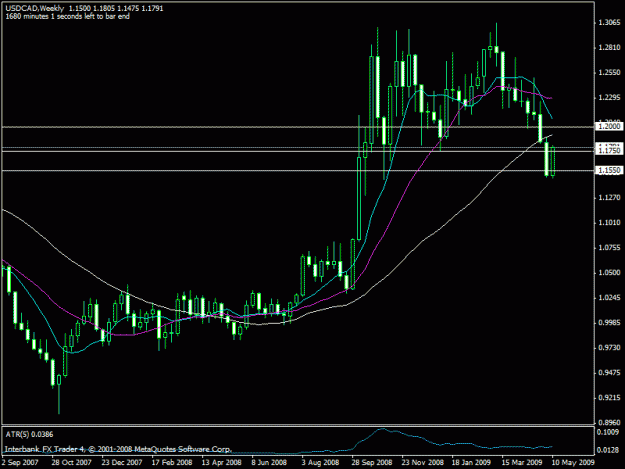Click the 1.0245 price scale value

click(x=609, y=298)
